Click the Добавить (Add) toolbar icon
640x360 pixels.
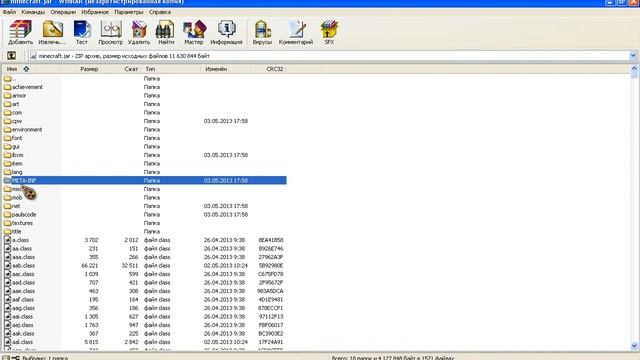20,32
